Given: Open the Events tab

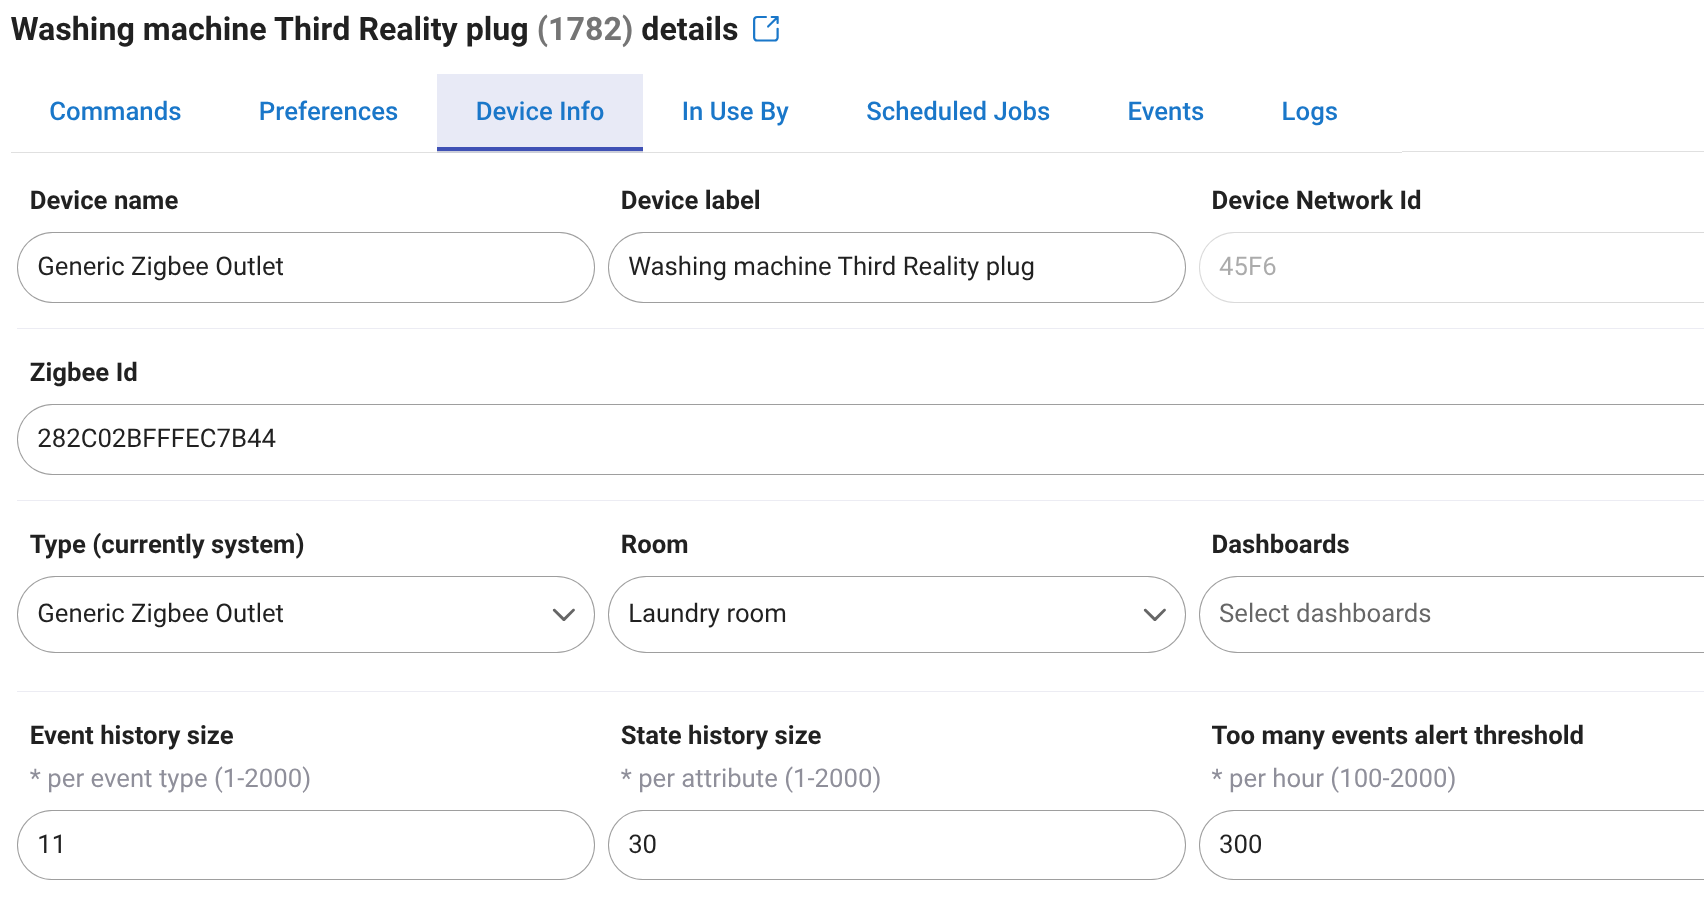Looking at the screenshot, I should tap(1165, 111).
